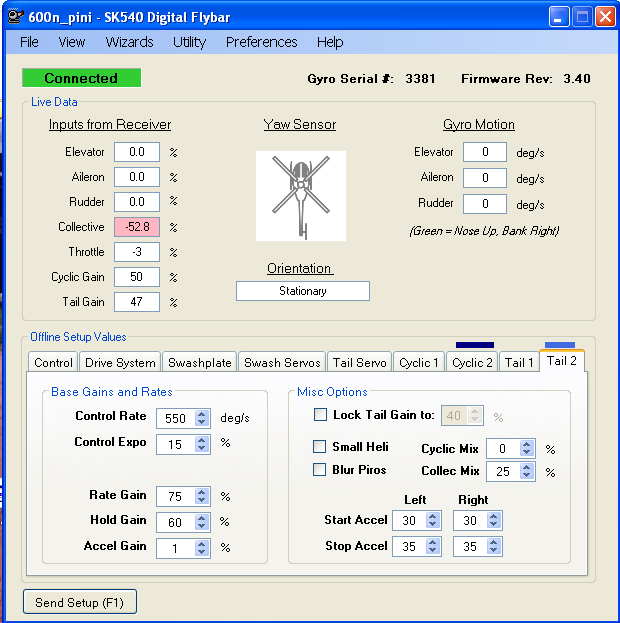
Task: Increase Hold Gain with up arrow
Action: [202, 518]
